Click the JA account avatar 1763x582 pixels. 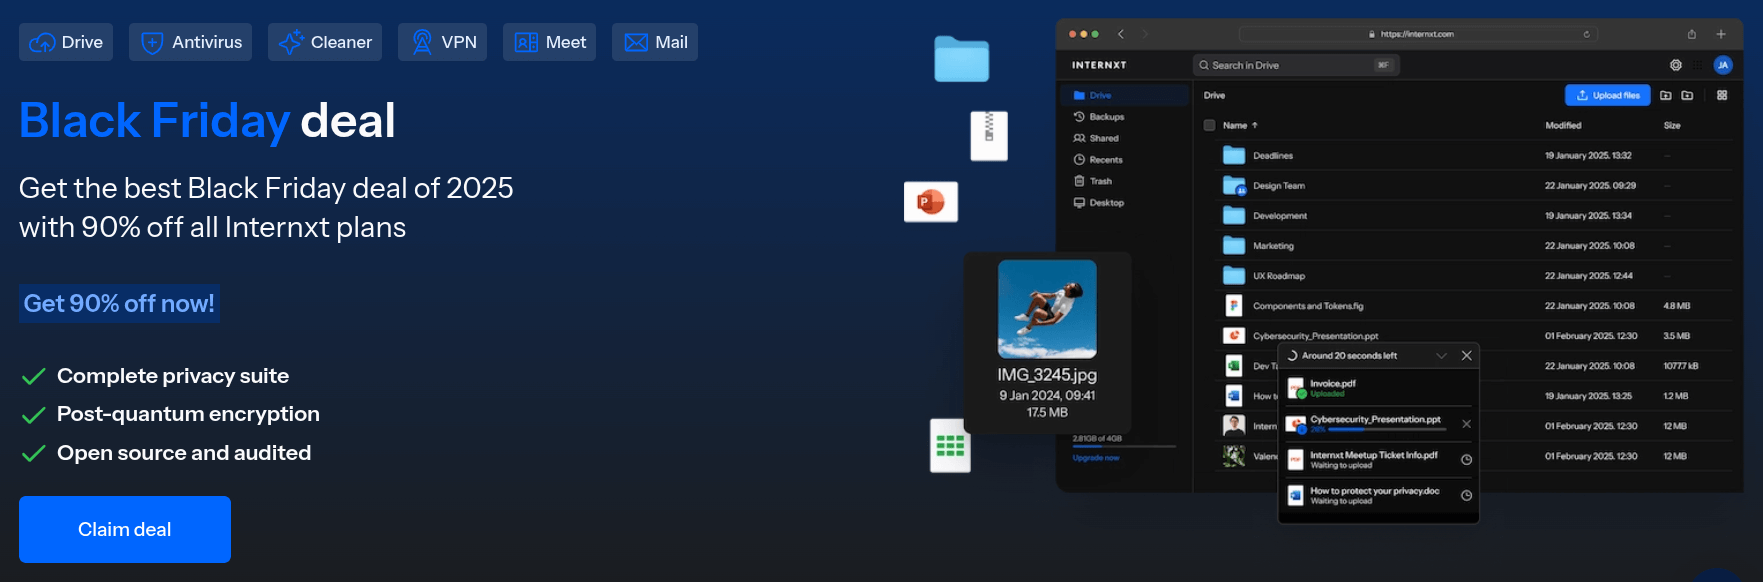[x=1722, y=65]
